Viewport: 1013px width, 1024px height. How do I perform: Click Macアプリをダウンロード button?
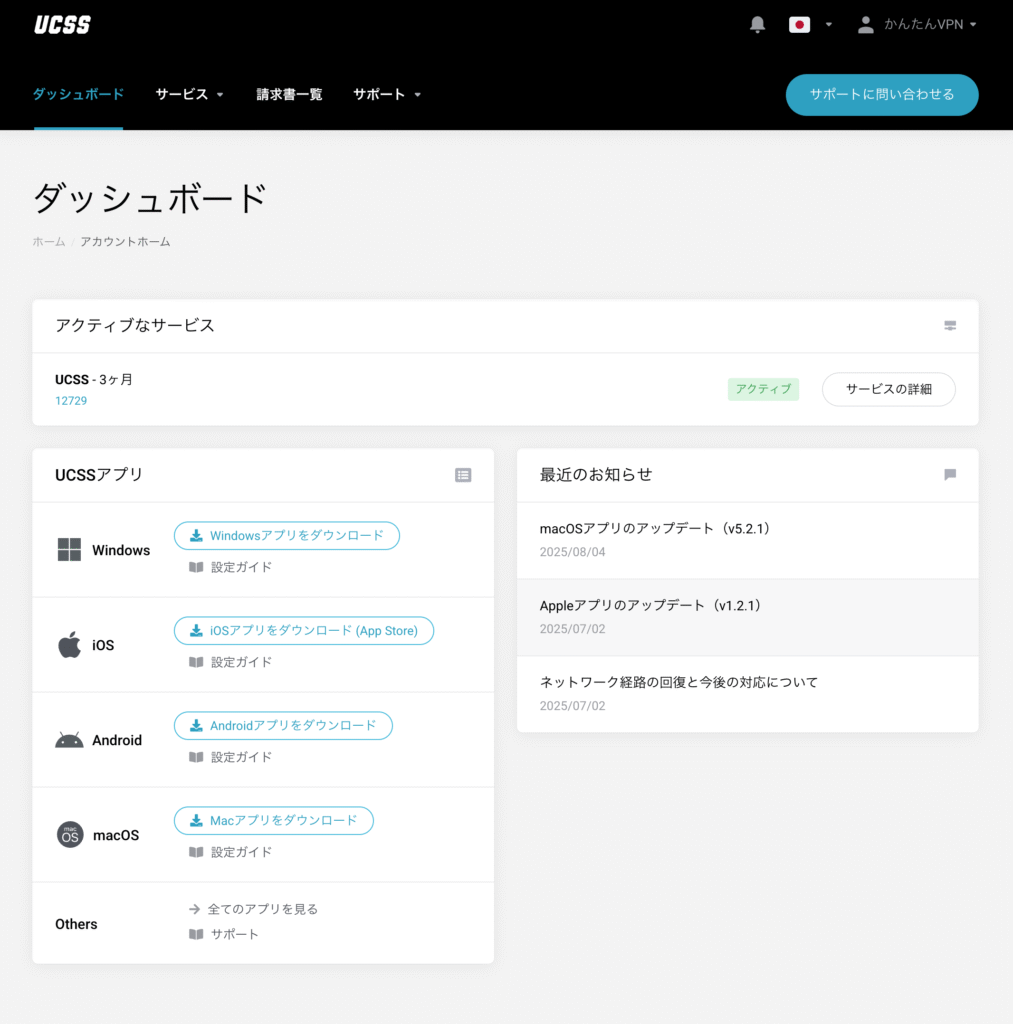tap(274, 821)
